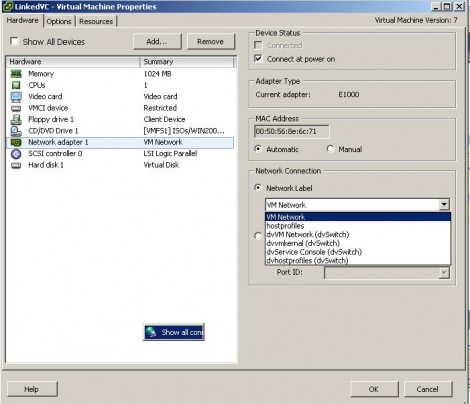Choose hostprofiles from the network list
This screenshot has height=404, width=470.
click(x=358, y=226)
